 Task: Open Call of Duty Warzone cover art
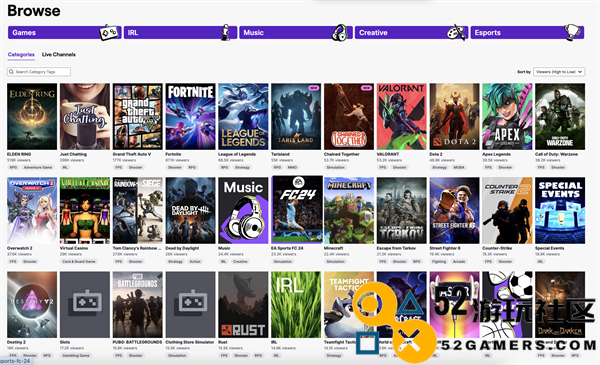click(x=560, y=116)
